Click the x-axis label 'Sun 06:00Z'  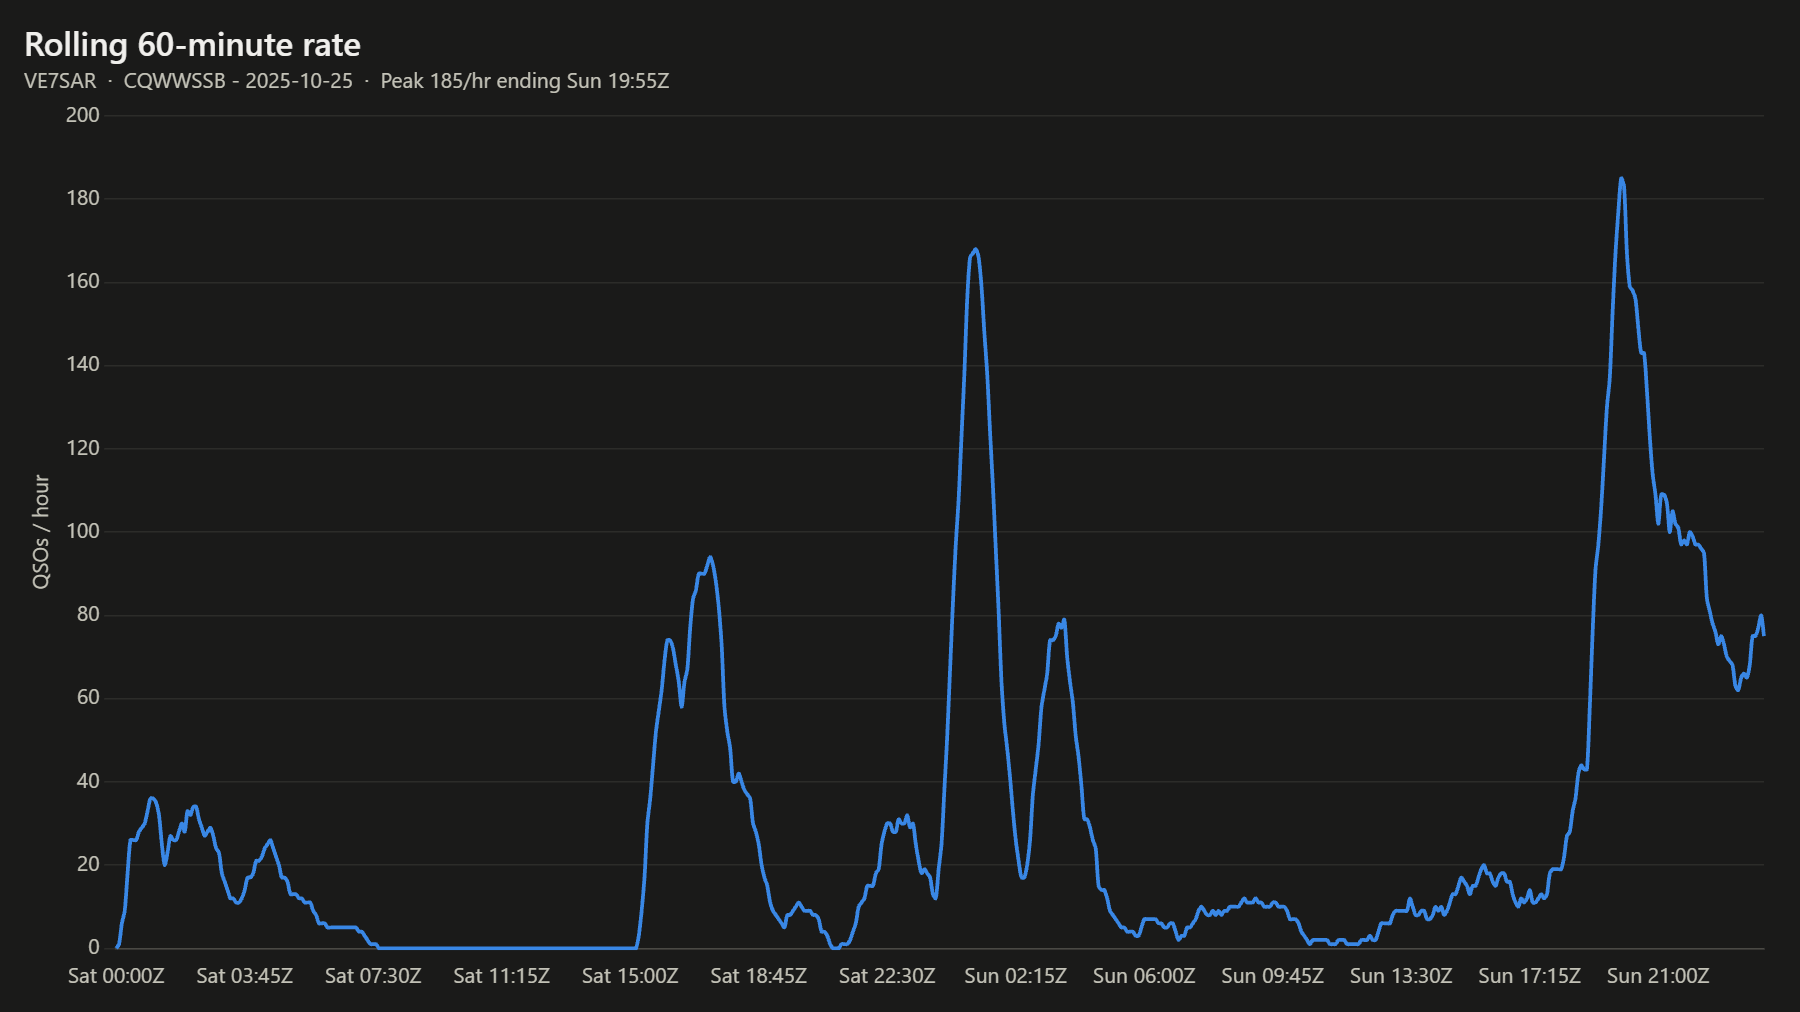tap(1144, 976)
